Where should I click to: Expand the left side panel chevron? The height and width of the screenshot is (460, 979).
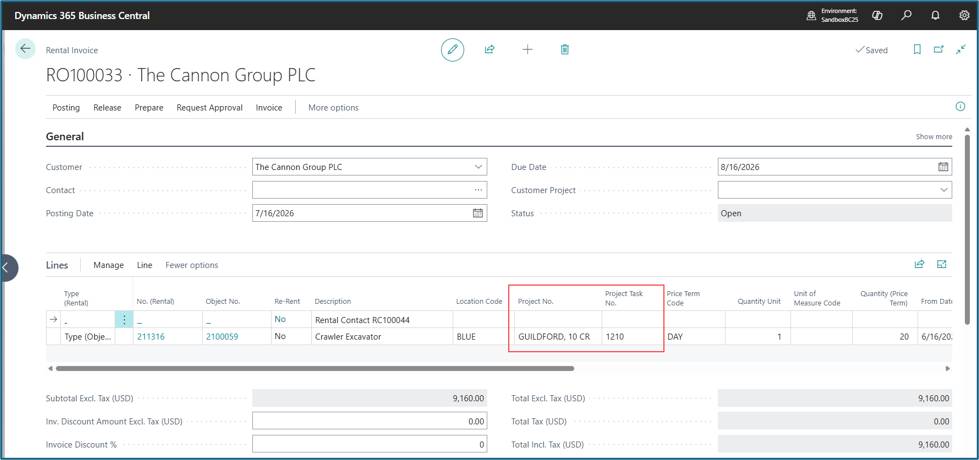(6, 268)
